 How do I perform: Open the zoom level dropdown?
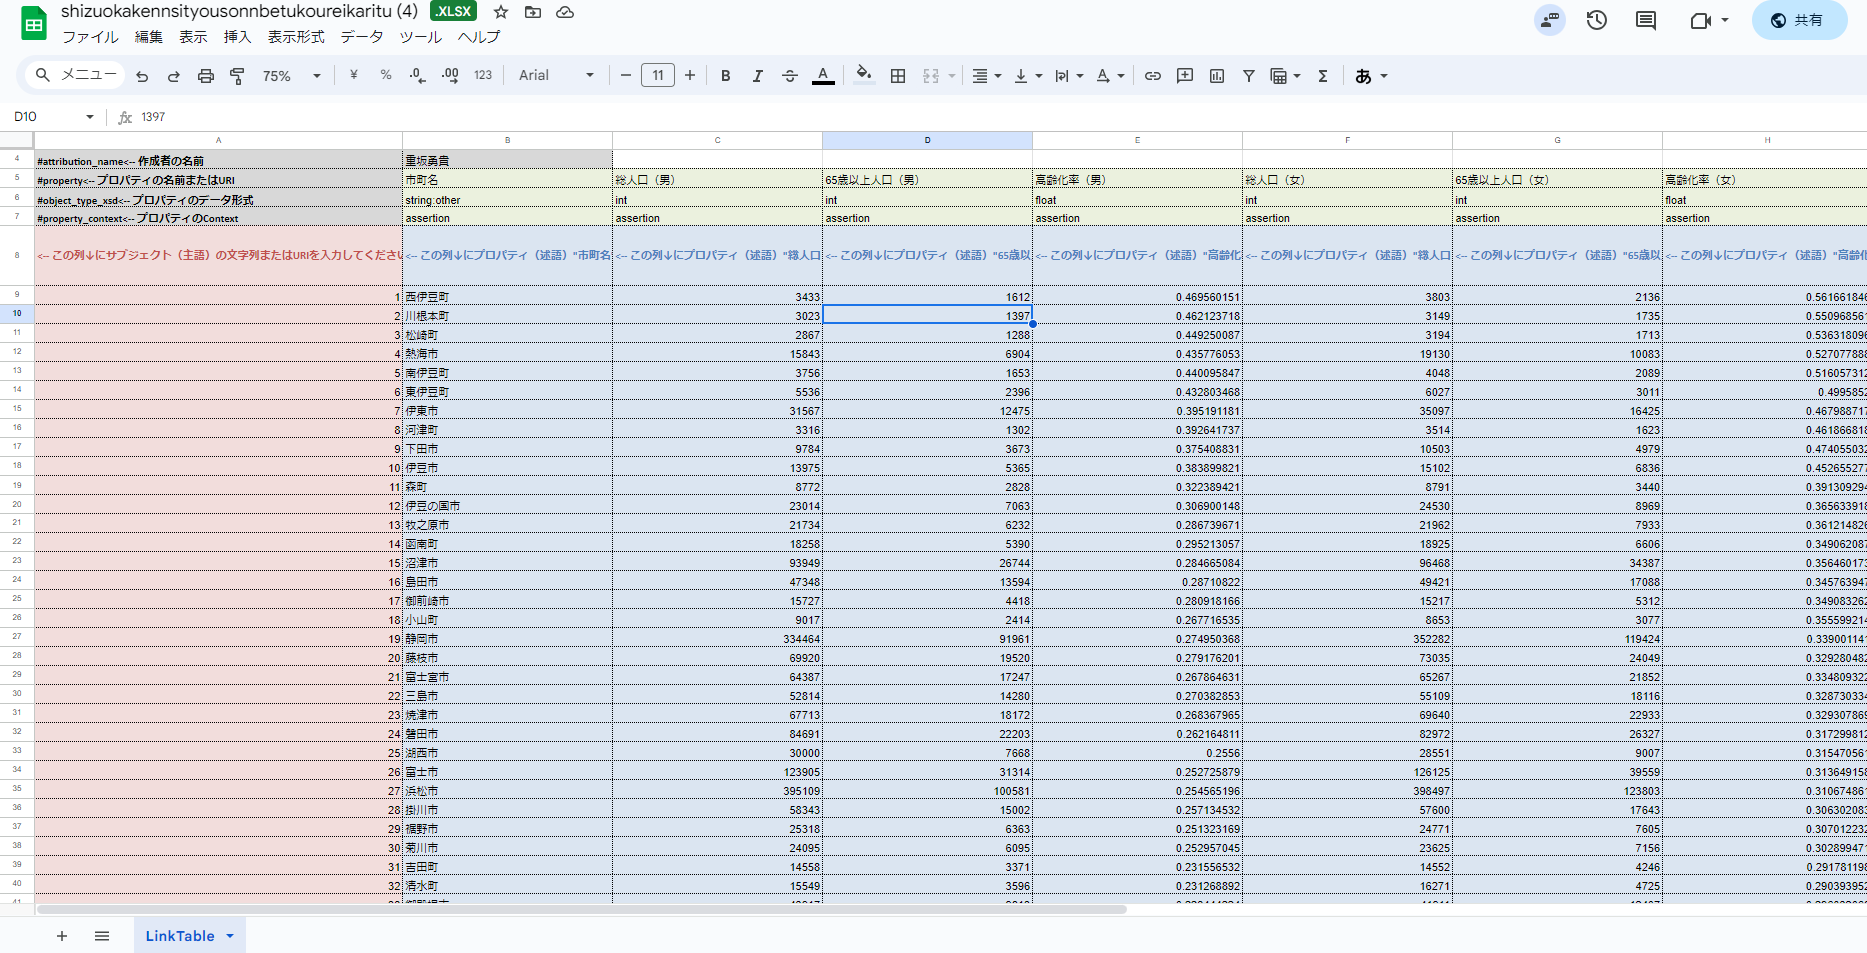(x=292, y=76)
